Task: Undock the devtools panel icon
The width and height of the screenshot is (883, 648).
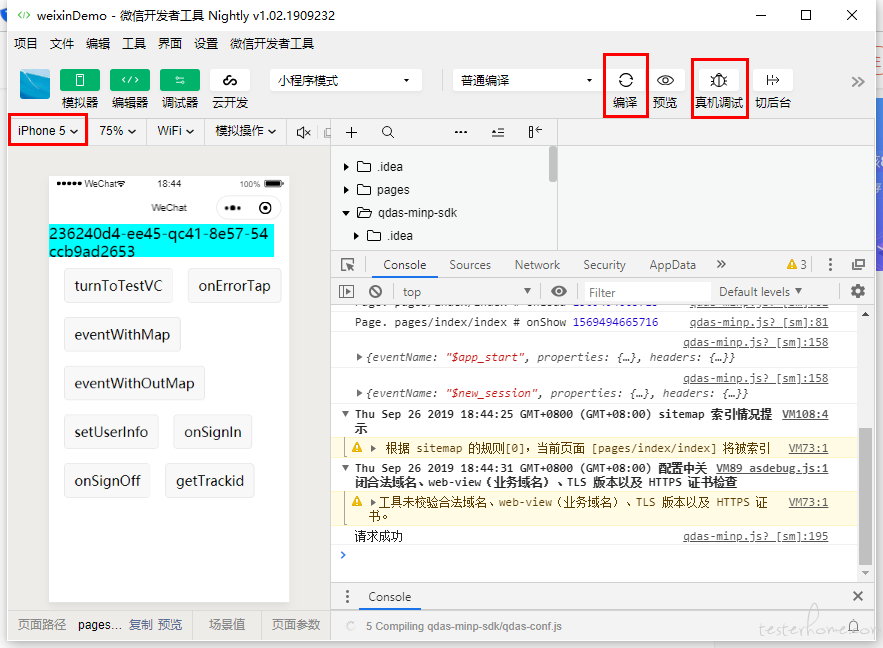Action: (858, 265)
